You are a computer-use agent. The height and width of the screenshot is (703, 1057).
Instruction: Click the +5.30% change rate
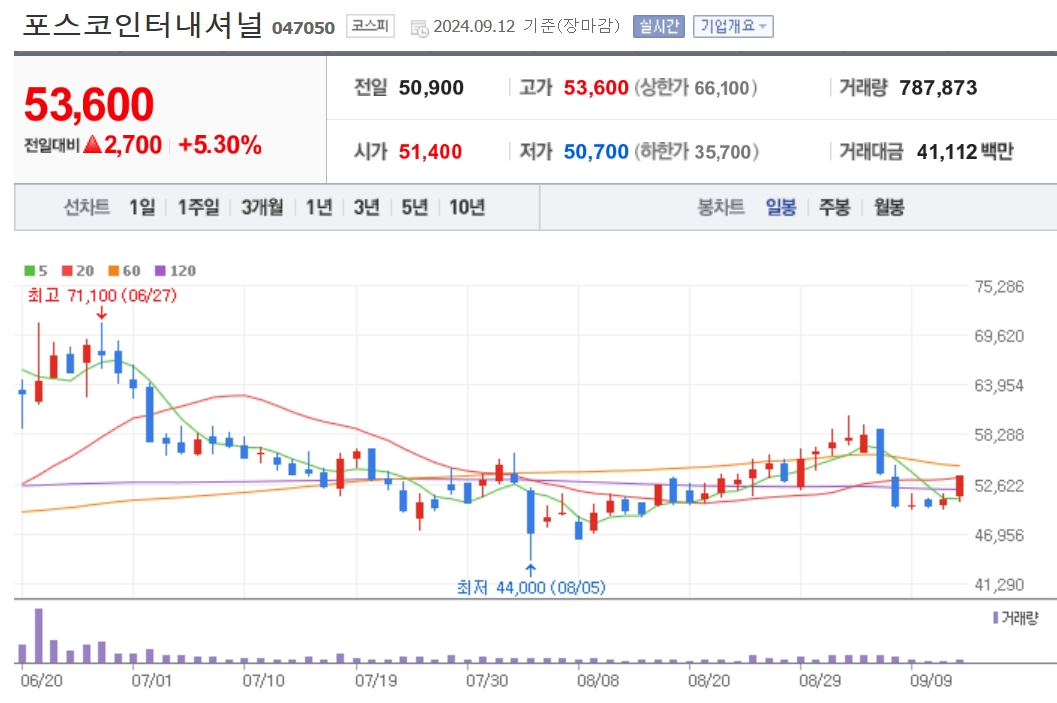click(220, 145)
